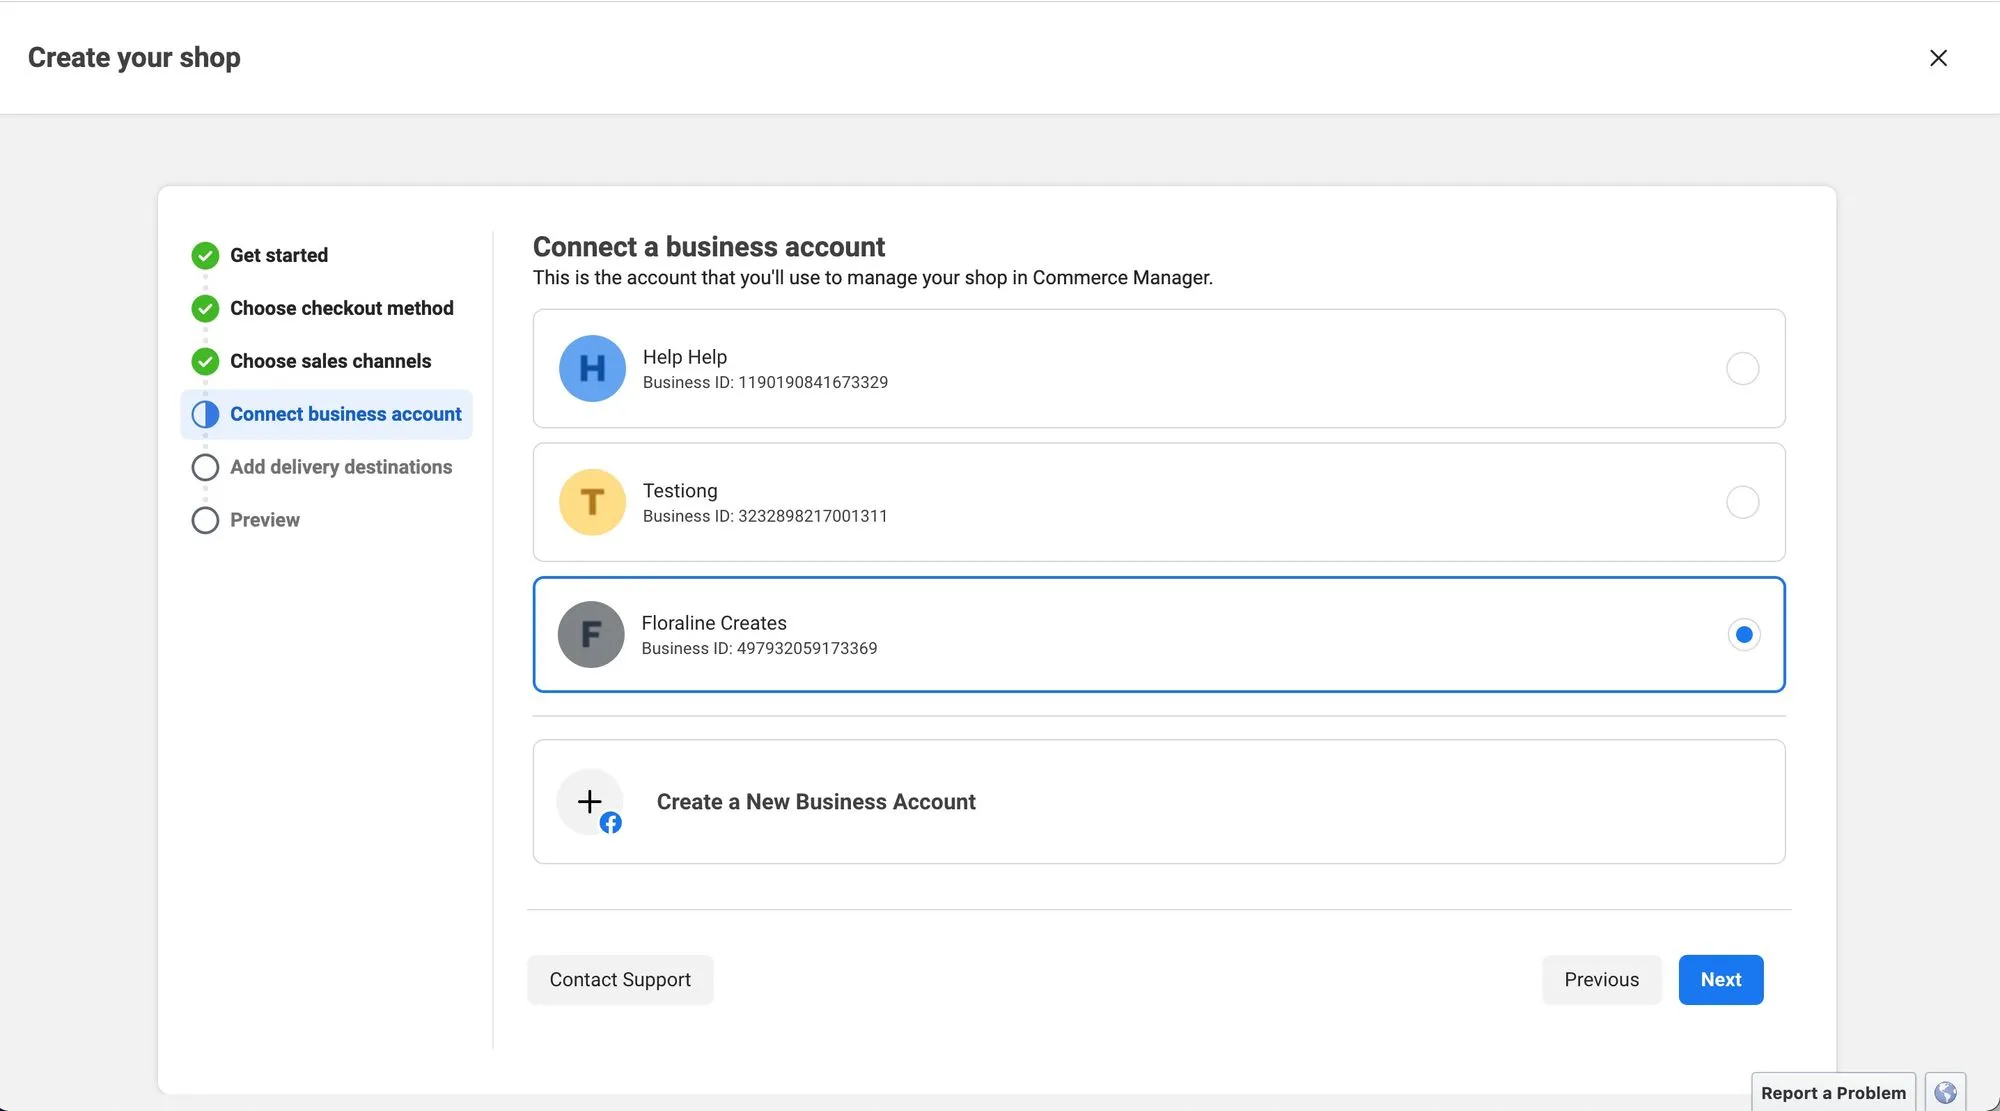The height and width of the screenshot is (1111, 2000).
Task: Close the Create your shop dialog
Action: point(1938,58)
